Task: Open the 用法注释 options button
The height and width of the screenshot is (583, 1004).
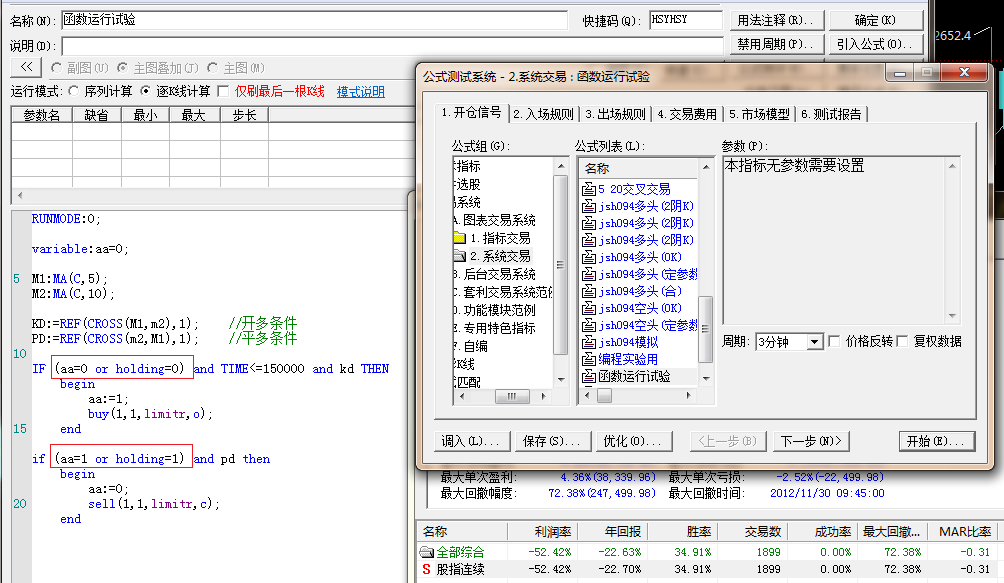Action: (776, 20)
